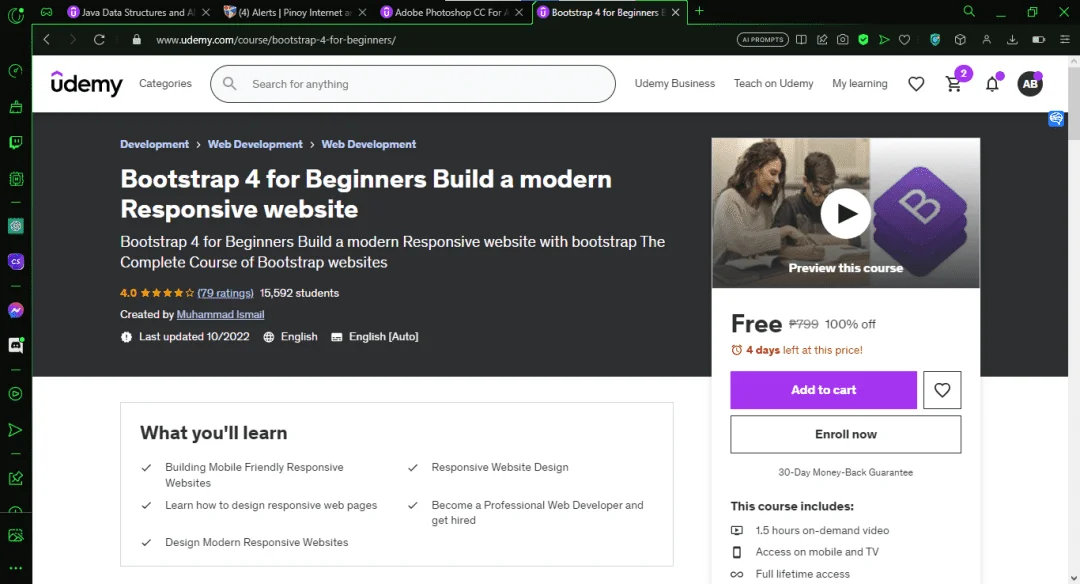This screenshot has height=584, width=1080.
Task: Open the Player icon in sidebar
Action: [15, 394]
